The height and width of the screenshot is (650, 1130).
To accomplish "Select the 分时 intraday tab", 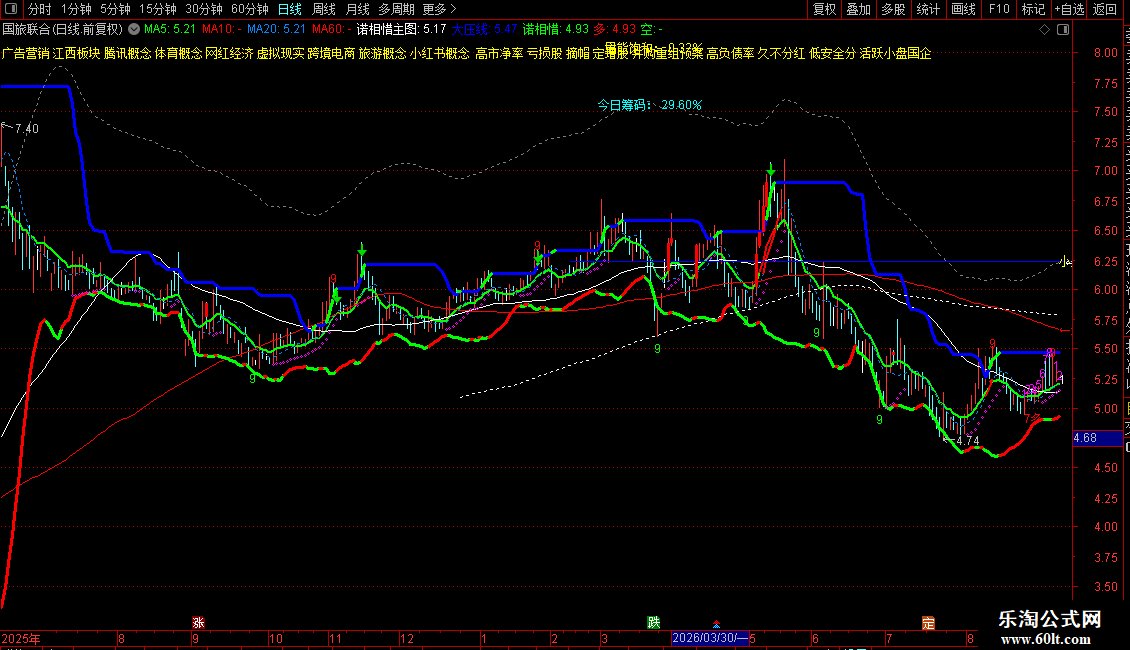I will pos(40,9).
